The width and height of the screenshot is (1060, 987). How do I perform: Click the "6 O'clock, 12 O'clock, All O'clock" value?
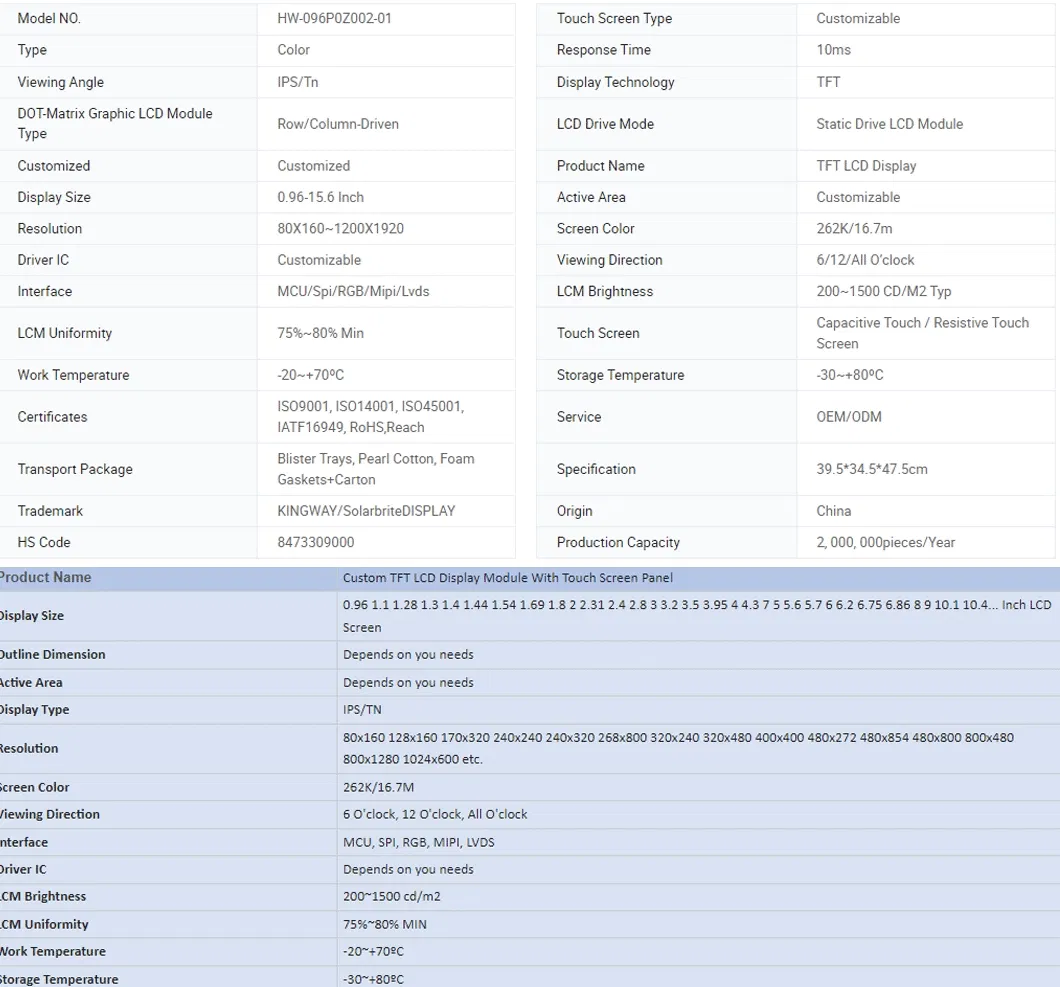[x=435, y=815]
